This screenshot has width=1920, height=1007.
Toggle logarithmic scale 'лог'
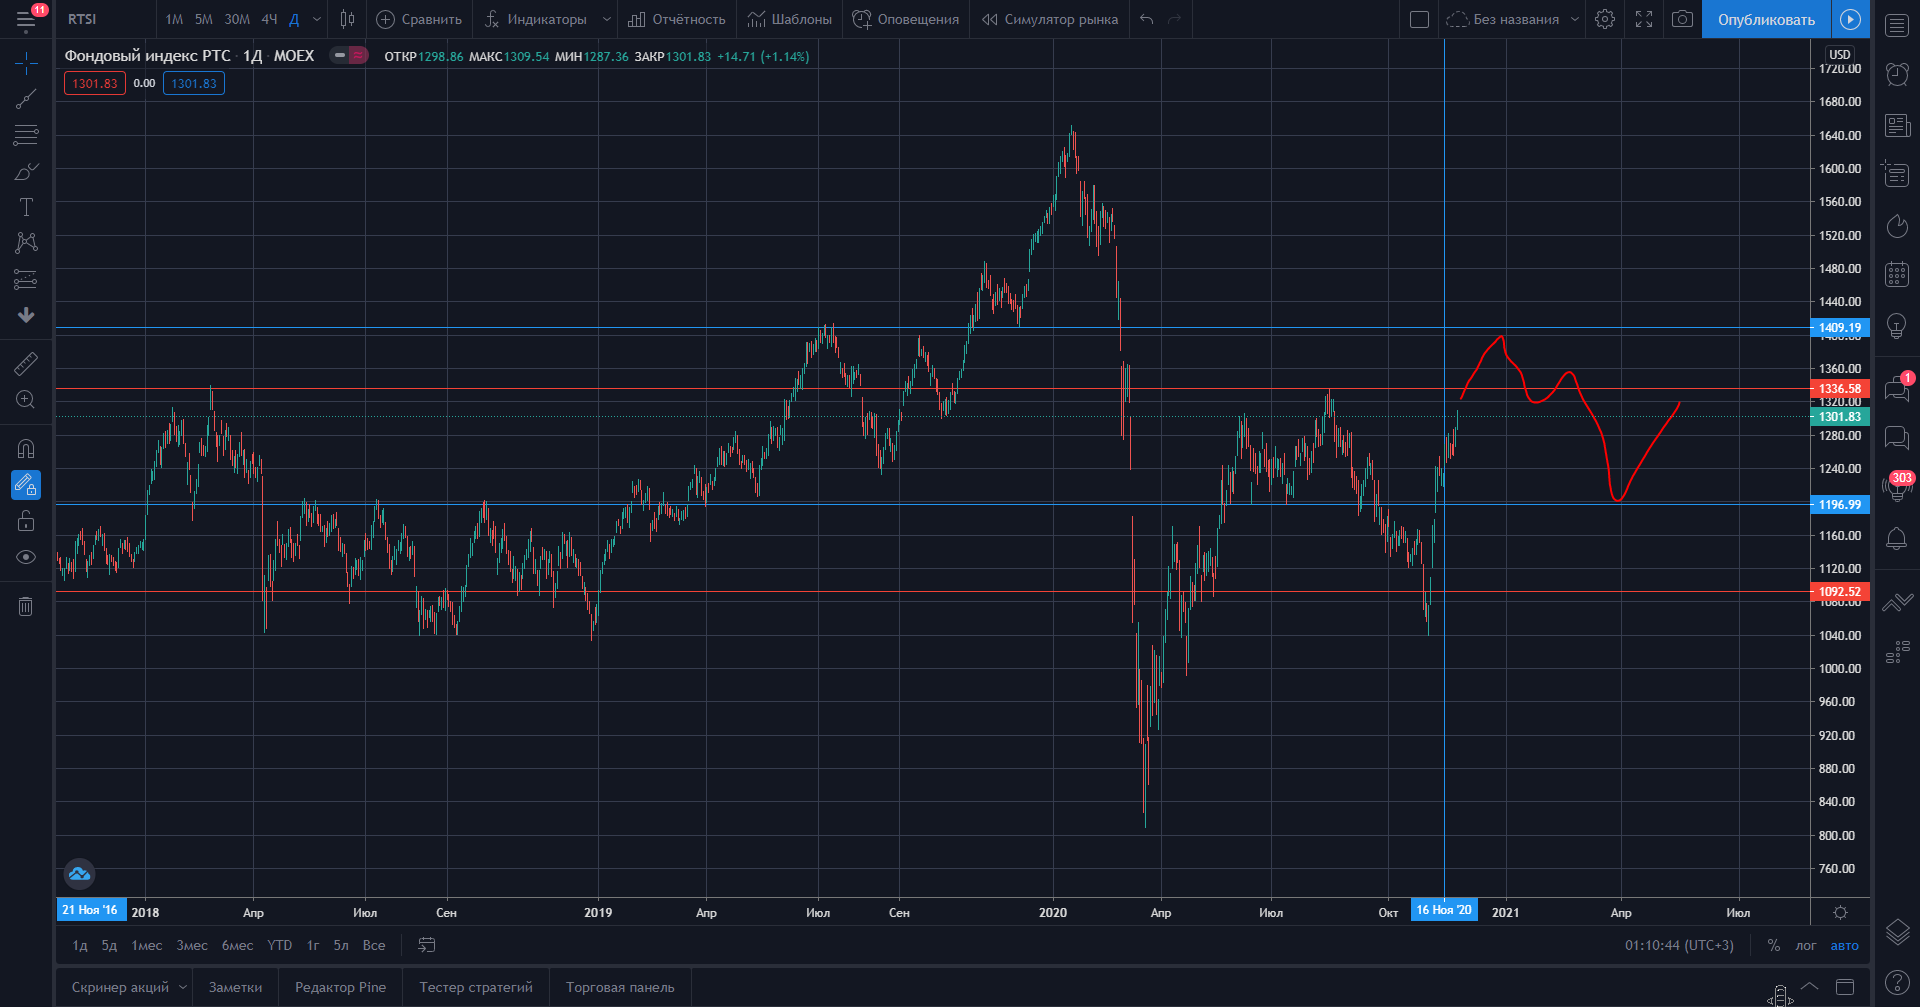1805,945
